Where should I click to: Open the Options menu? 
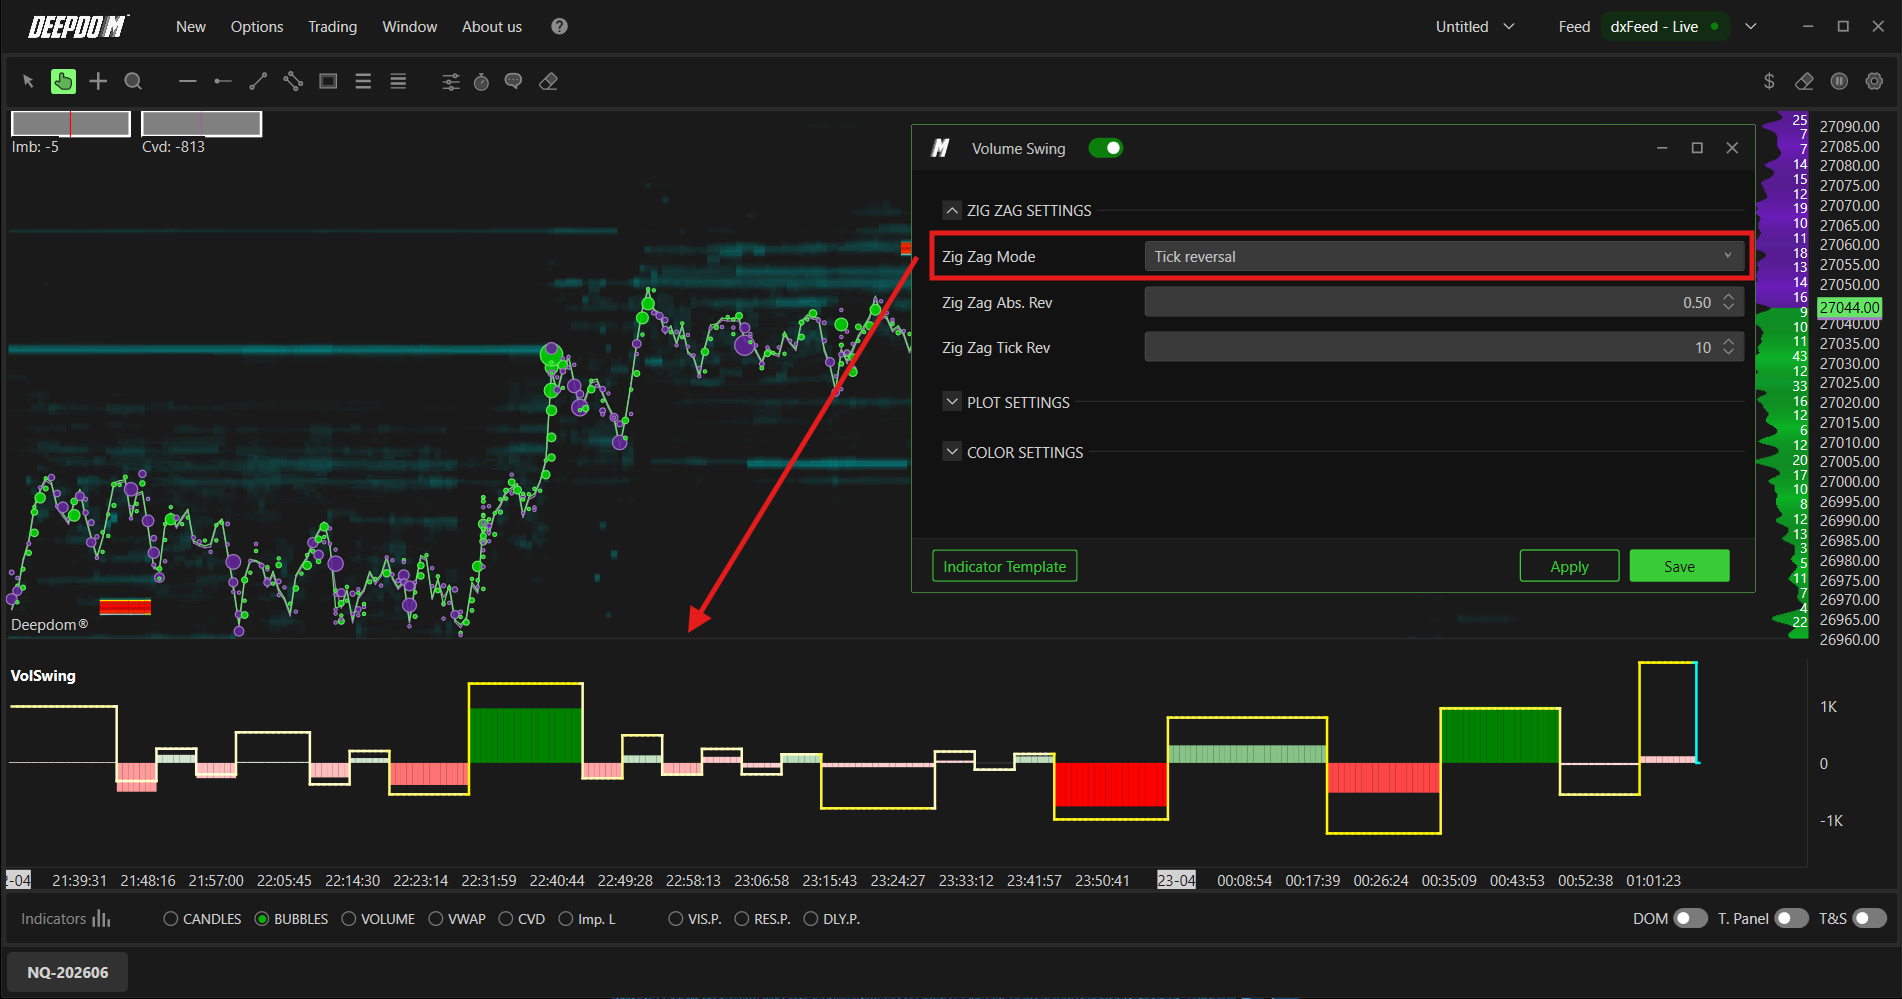257,27
